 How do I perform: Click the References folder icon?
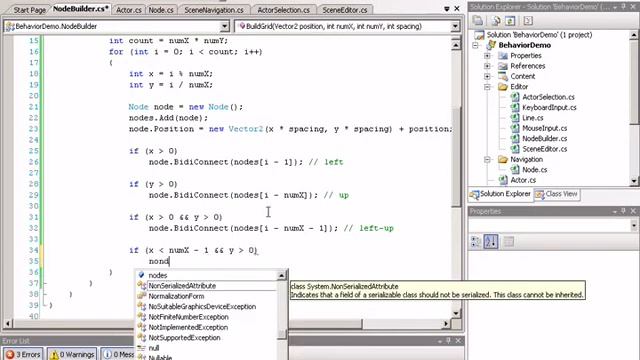pos(503,66)
